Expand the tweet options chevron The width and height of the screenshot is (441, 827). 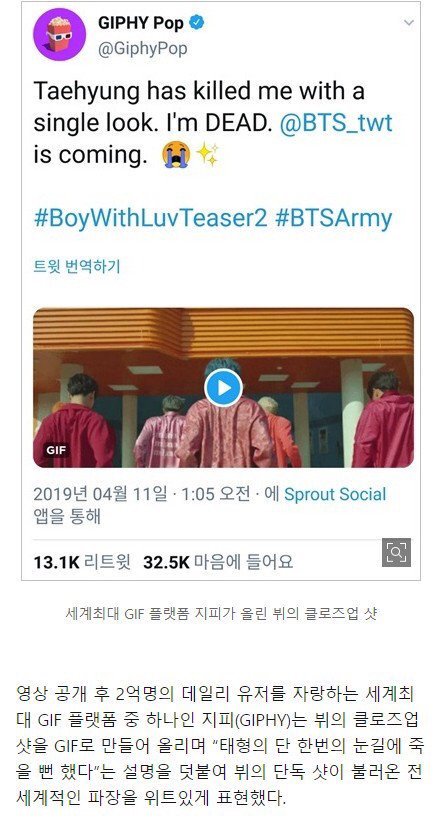408,23
